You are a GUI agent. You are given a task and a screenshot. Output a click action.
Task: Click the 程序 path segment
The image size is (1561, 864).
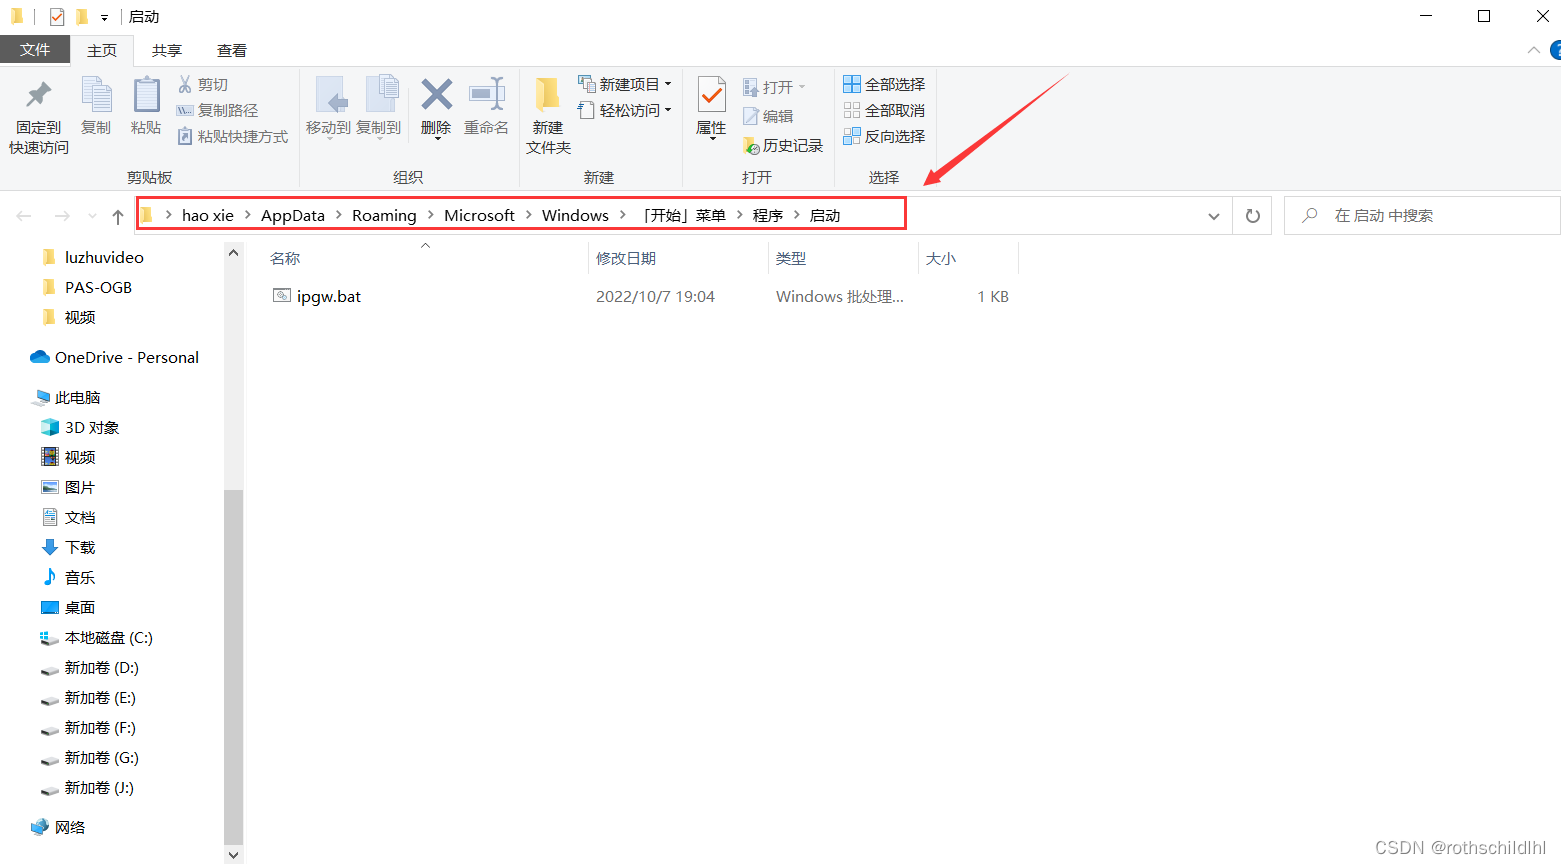click(768, 215)
